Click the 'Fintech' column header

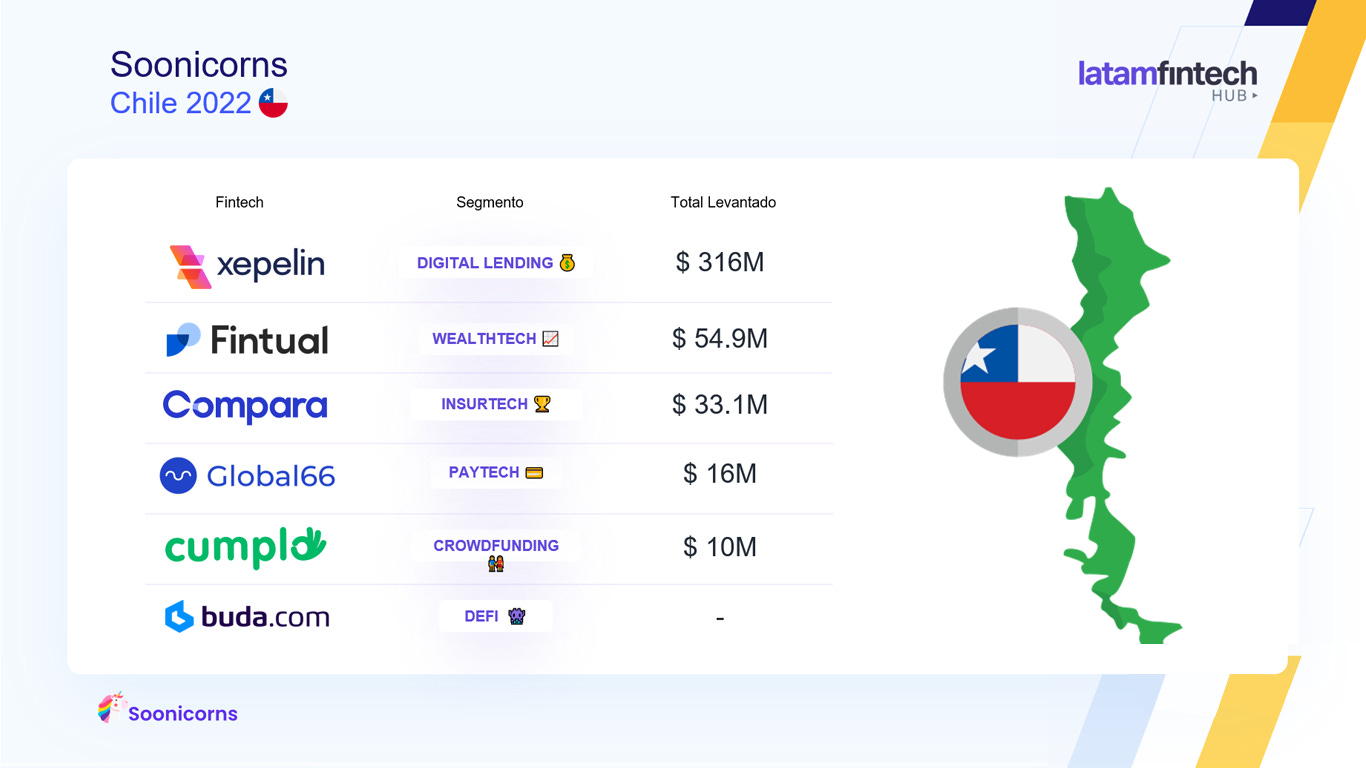[x=240, y=202]
